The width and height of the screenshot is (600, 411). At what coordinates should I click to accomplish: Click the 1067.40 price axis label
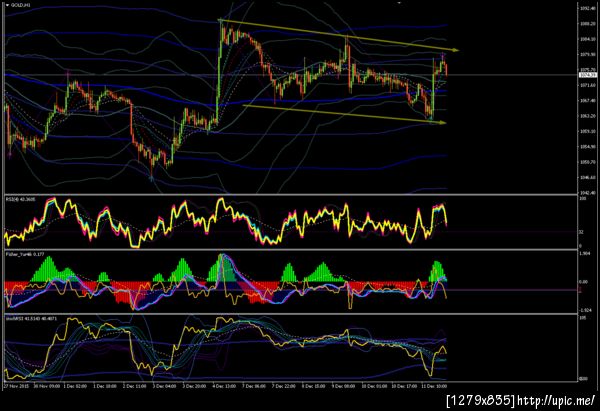pos(588,101)
